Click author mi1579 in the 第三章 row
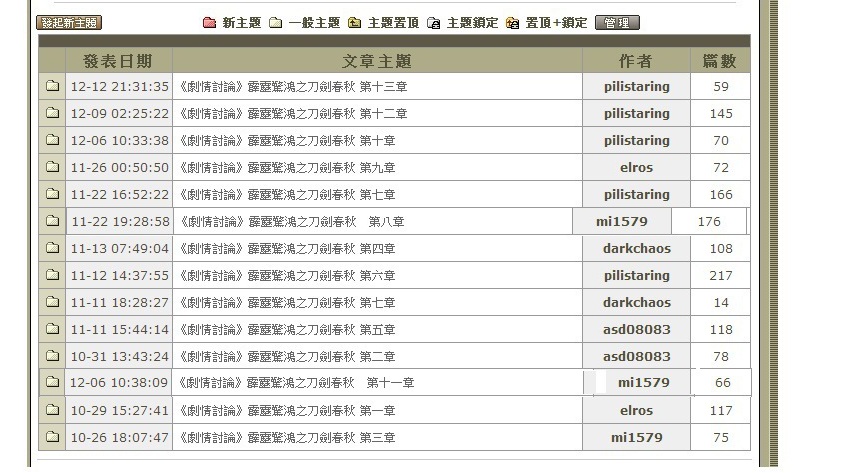 point(637,437)
